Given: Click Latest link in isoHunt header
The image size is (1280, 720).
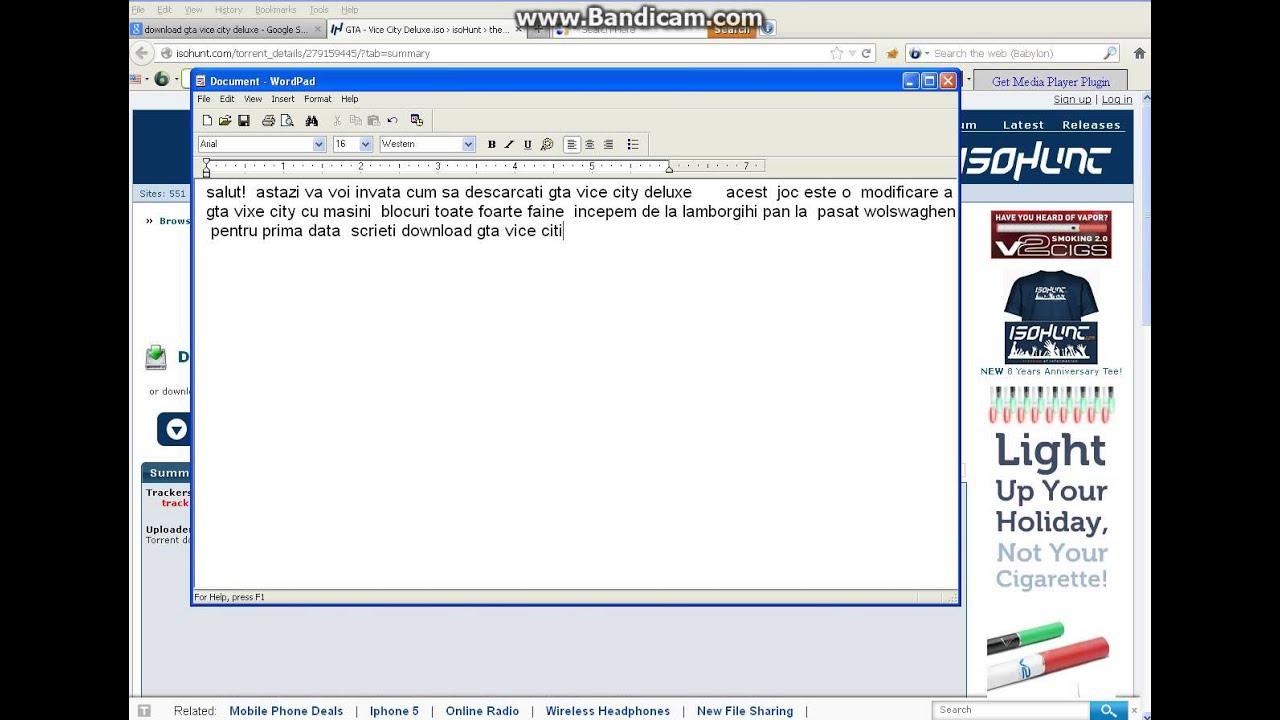Looking at the screenshot, I should click(1023, 125).
